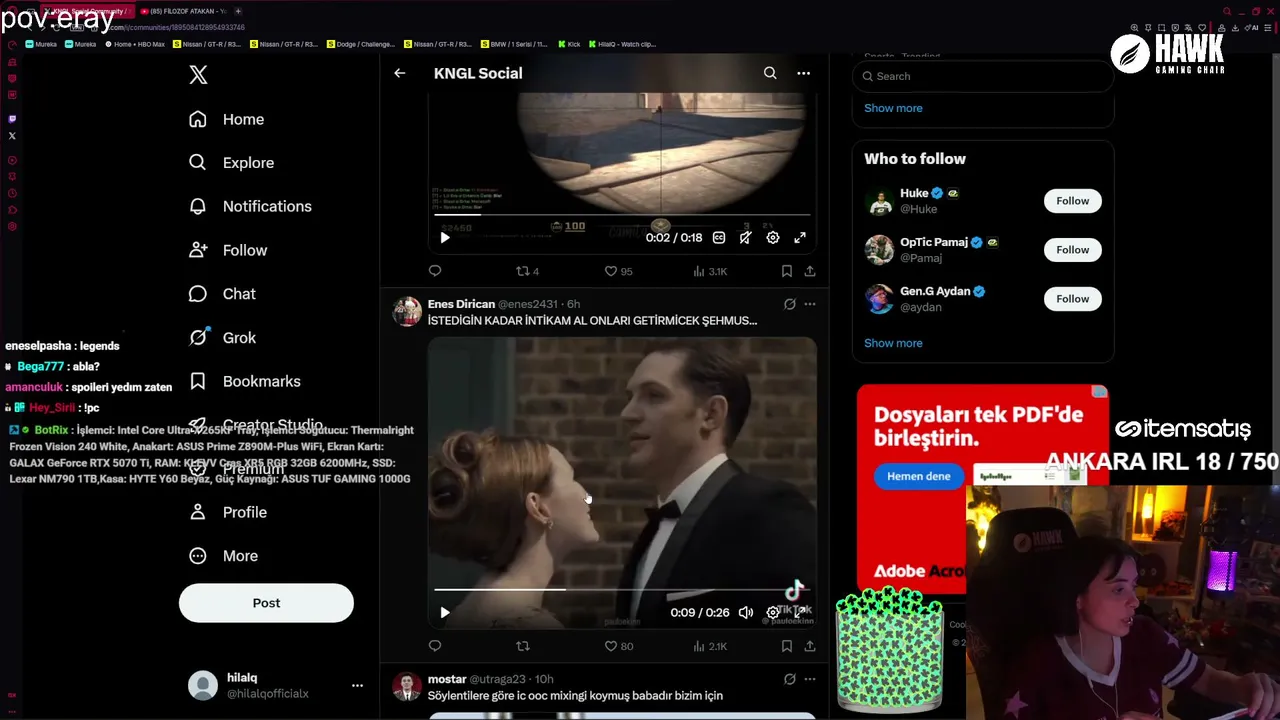The height and width of the screenshot is (720, 1280).
Task: Open mostar's post text
Action: pos(575,696)
